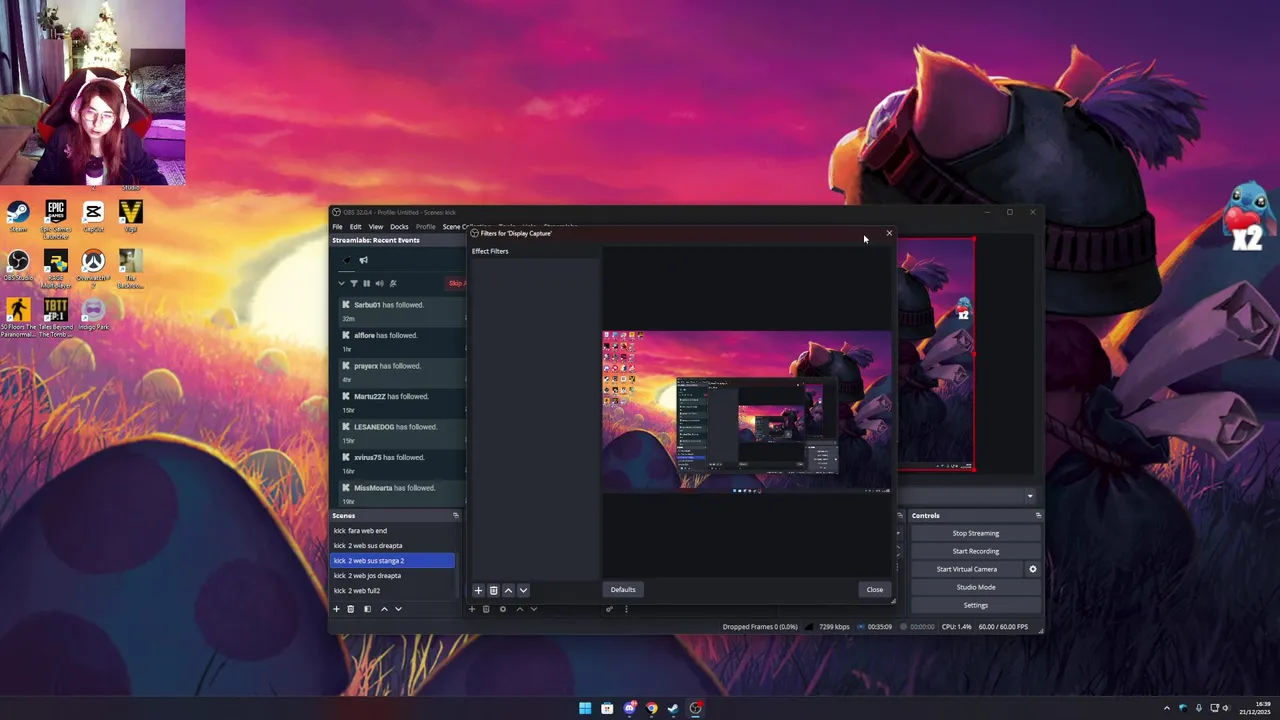
Task: Select scene 'kick 2 web sus dreapta'
Action: (x=393, y=546)
